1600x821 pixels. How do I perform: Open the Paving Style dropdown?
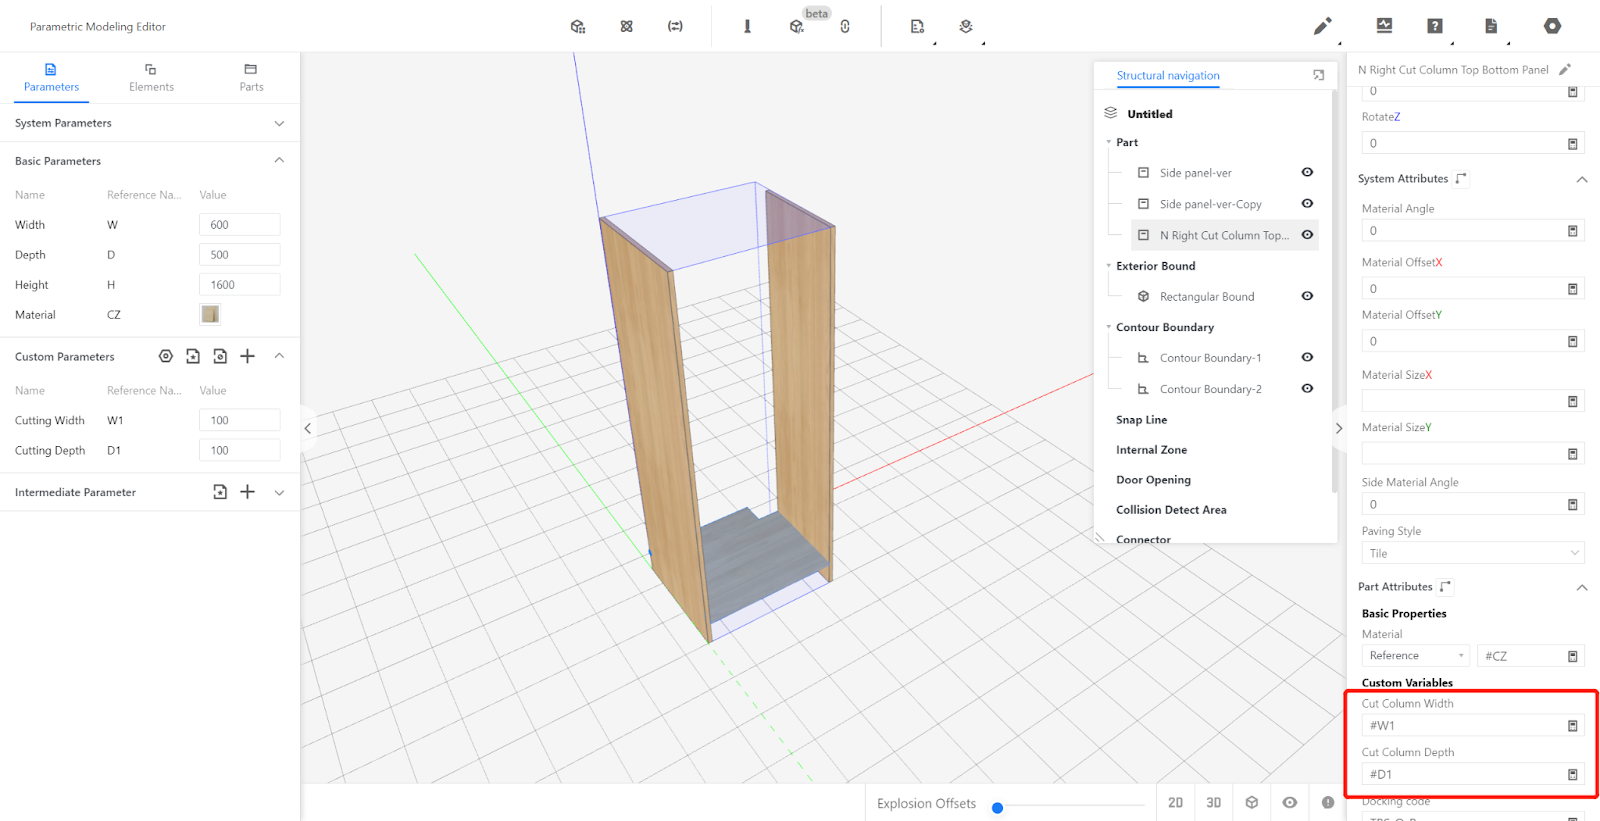[1472, 553]
